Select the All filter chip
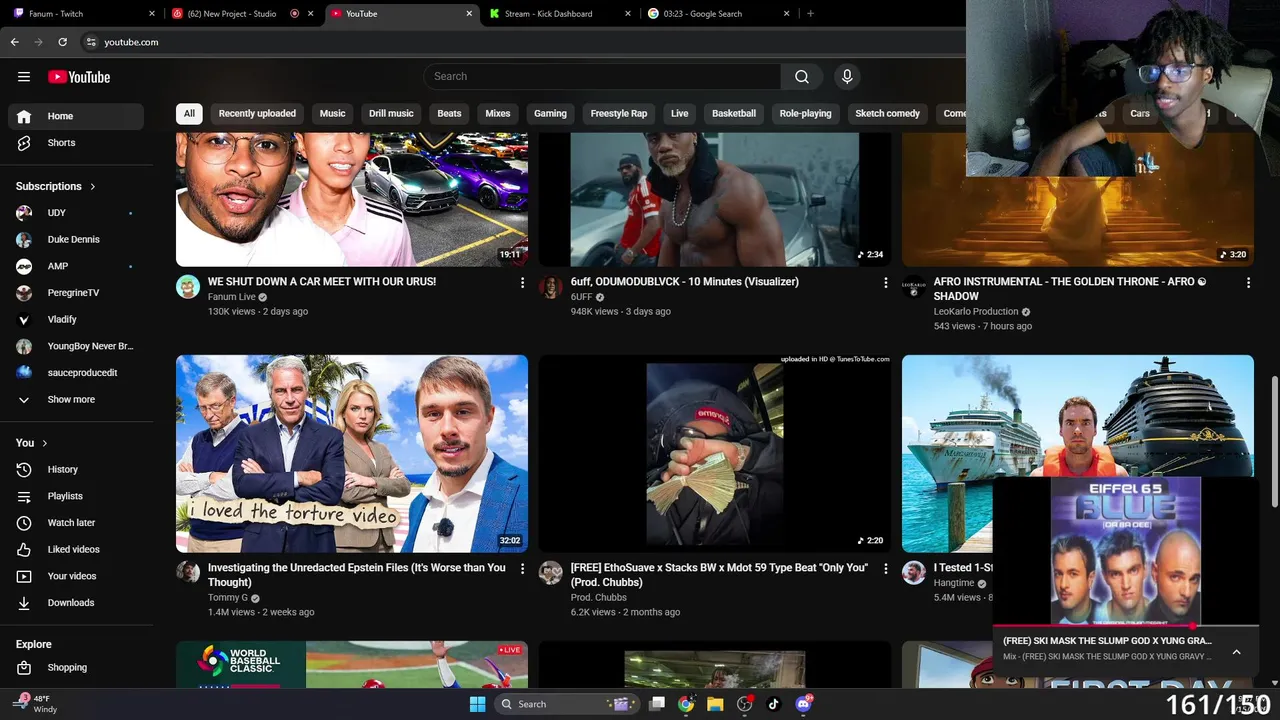 [x=189, y=114]
